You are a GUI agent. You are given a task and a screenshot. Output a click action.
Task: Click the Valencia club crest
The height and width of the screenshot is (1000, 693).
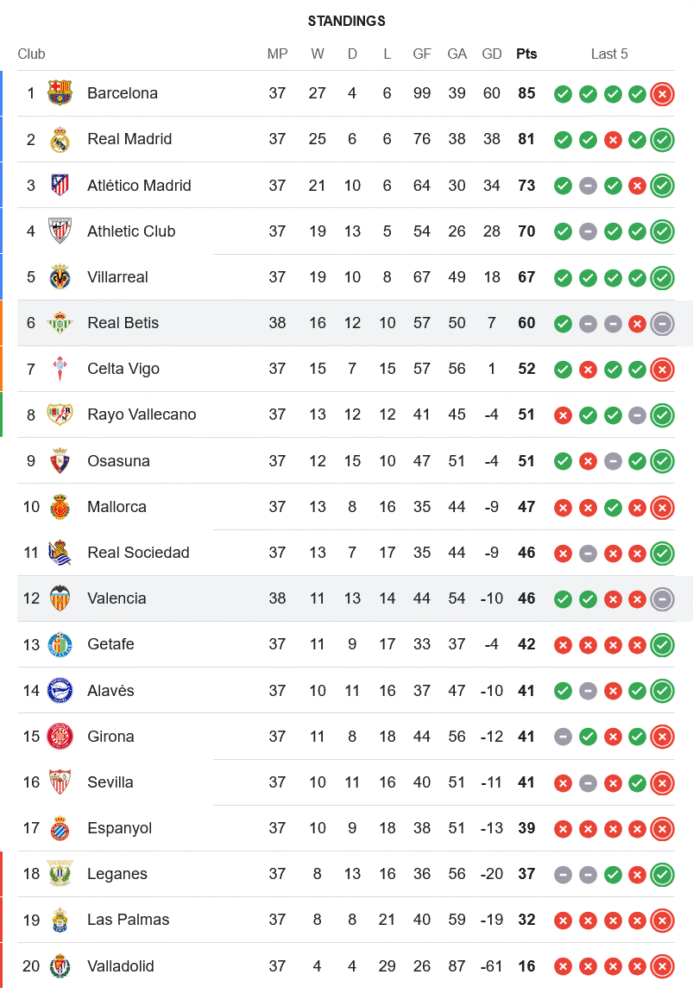[60, 598]
